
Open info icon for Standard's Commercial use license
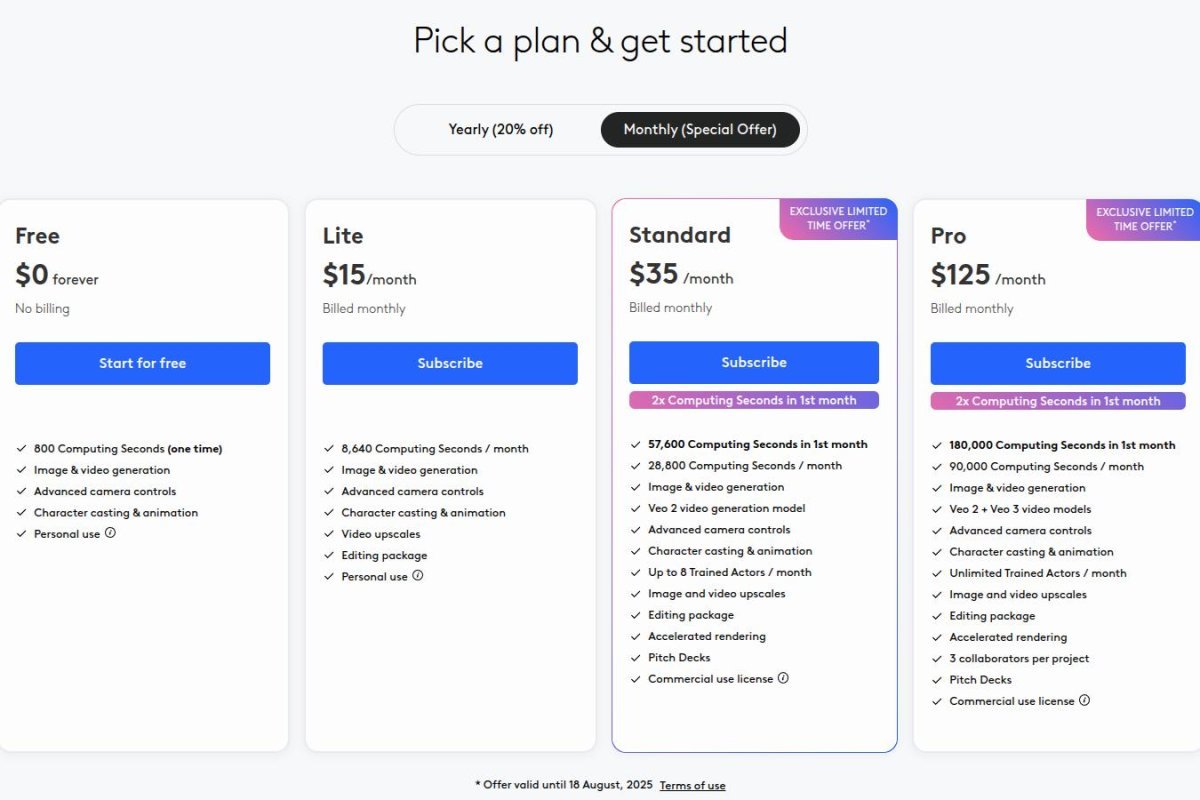(783, 678)
